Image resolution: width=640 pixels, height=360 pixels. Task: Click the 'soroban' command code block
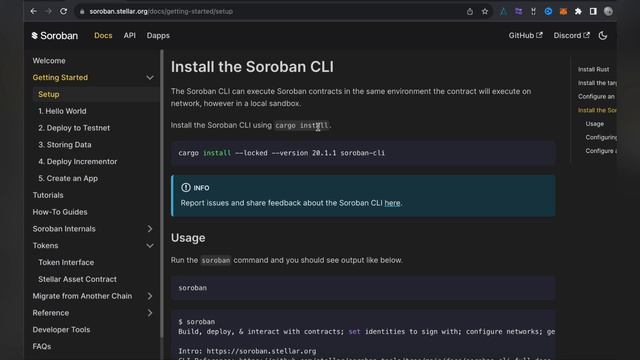[x=363, y=288]
